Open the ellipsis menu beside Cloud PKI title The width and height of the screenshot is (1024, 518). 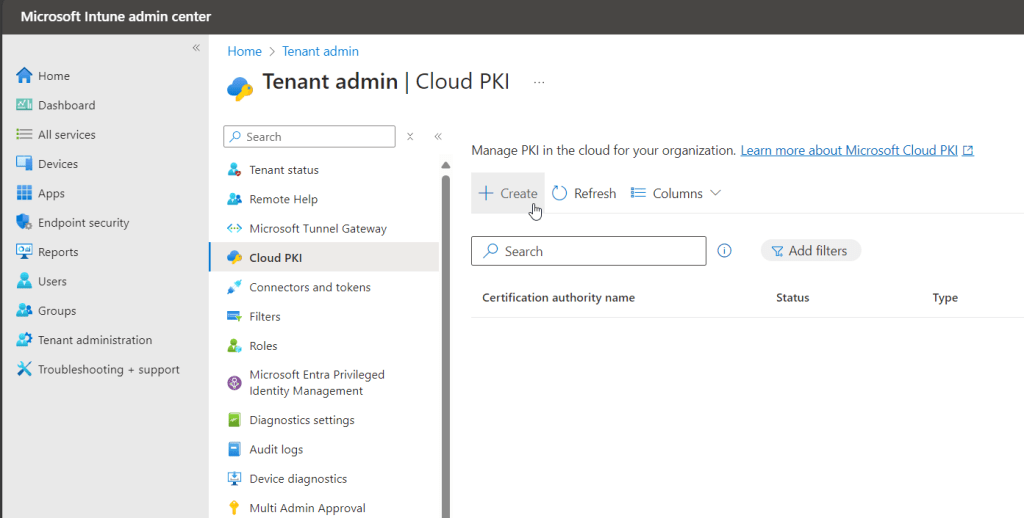click(x=539, y=83)
